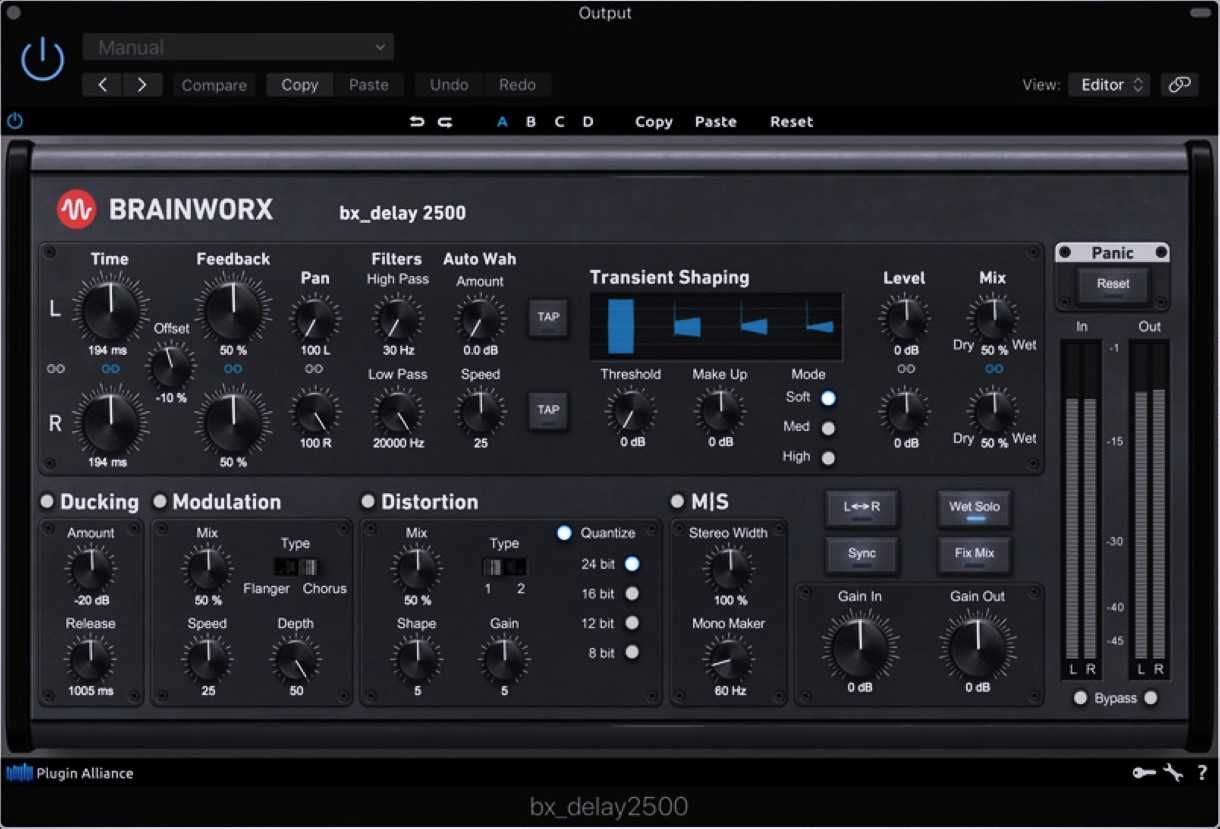Image resolution: width=1220 pixels, height=829 pixels.
Task: Click the Fix Mix button
Action: point(974,554)
